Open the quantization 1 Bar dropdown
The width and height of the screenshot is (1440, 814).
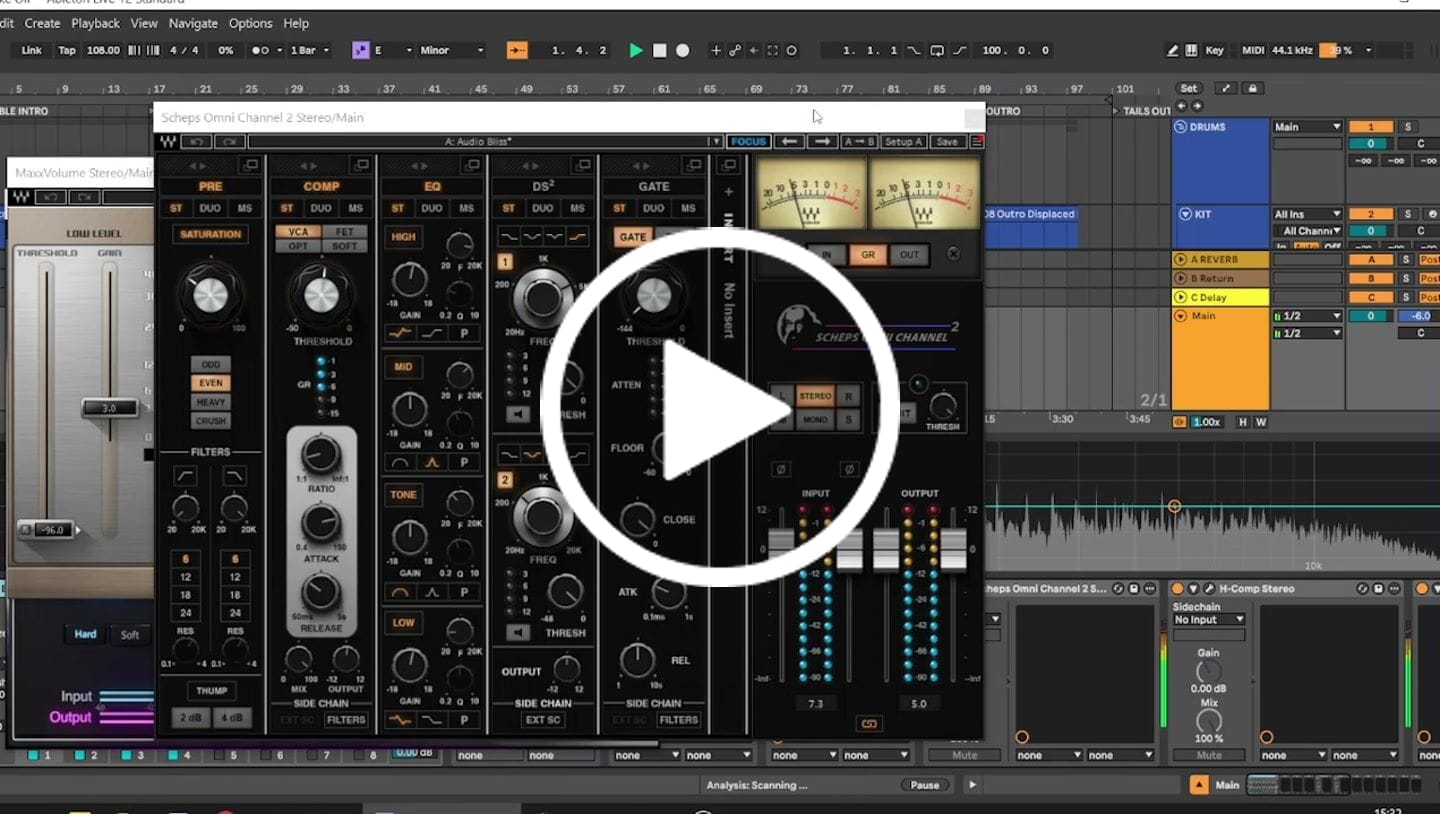coord(309,50)
